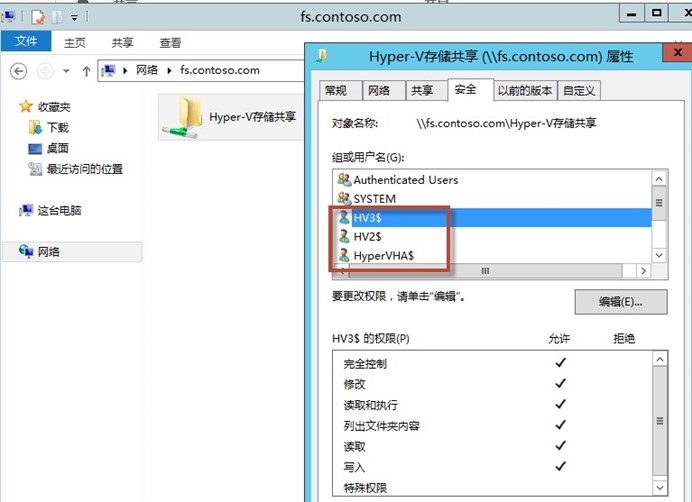Open the Hyper-V存储共享 shared folder icon
This screenshot has width=692, height=502.
click(x=182, y=117)
